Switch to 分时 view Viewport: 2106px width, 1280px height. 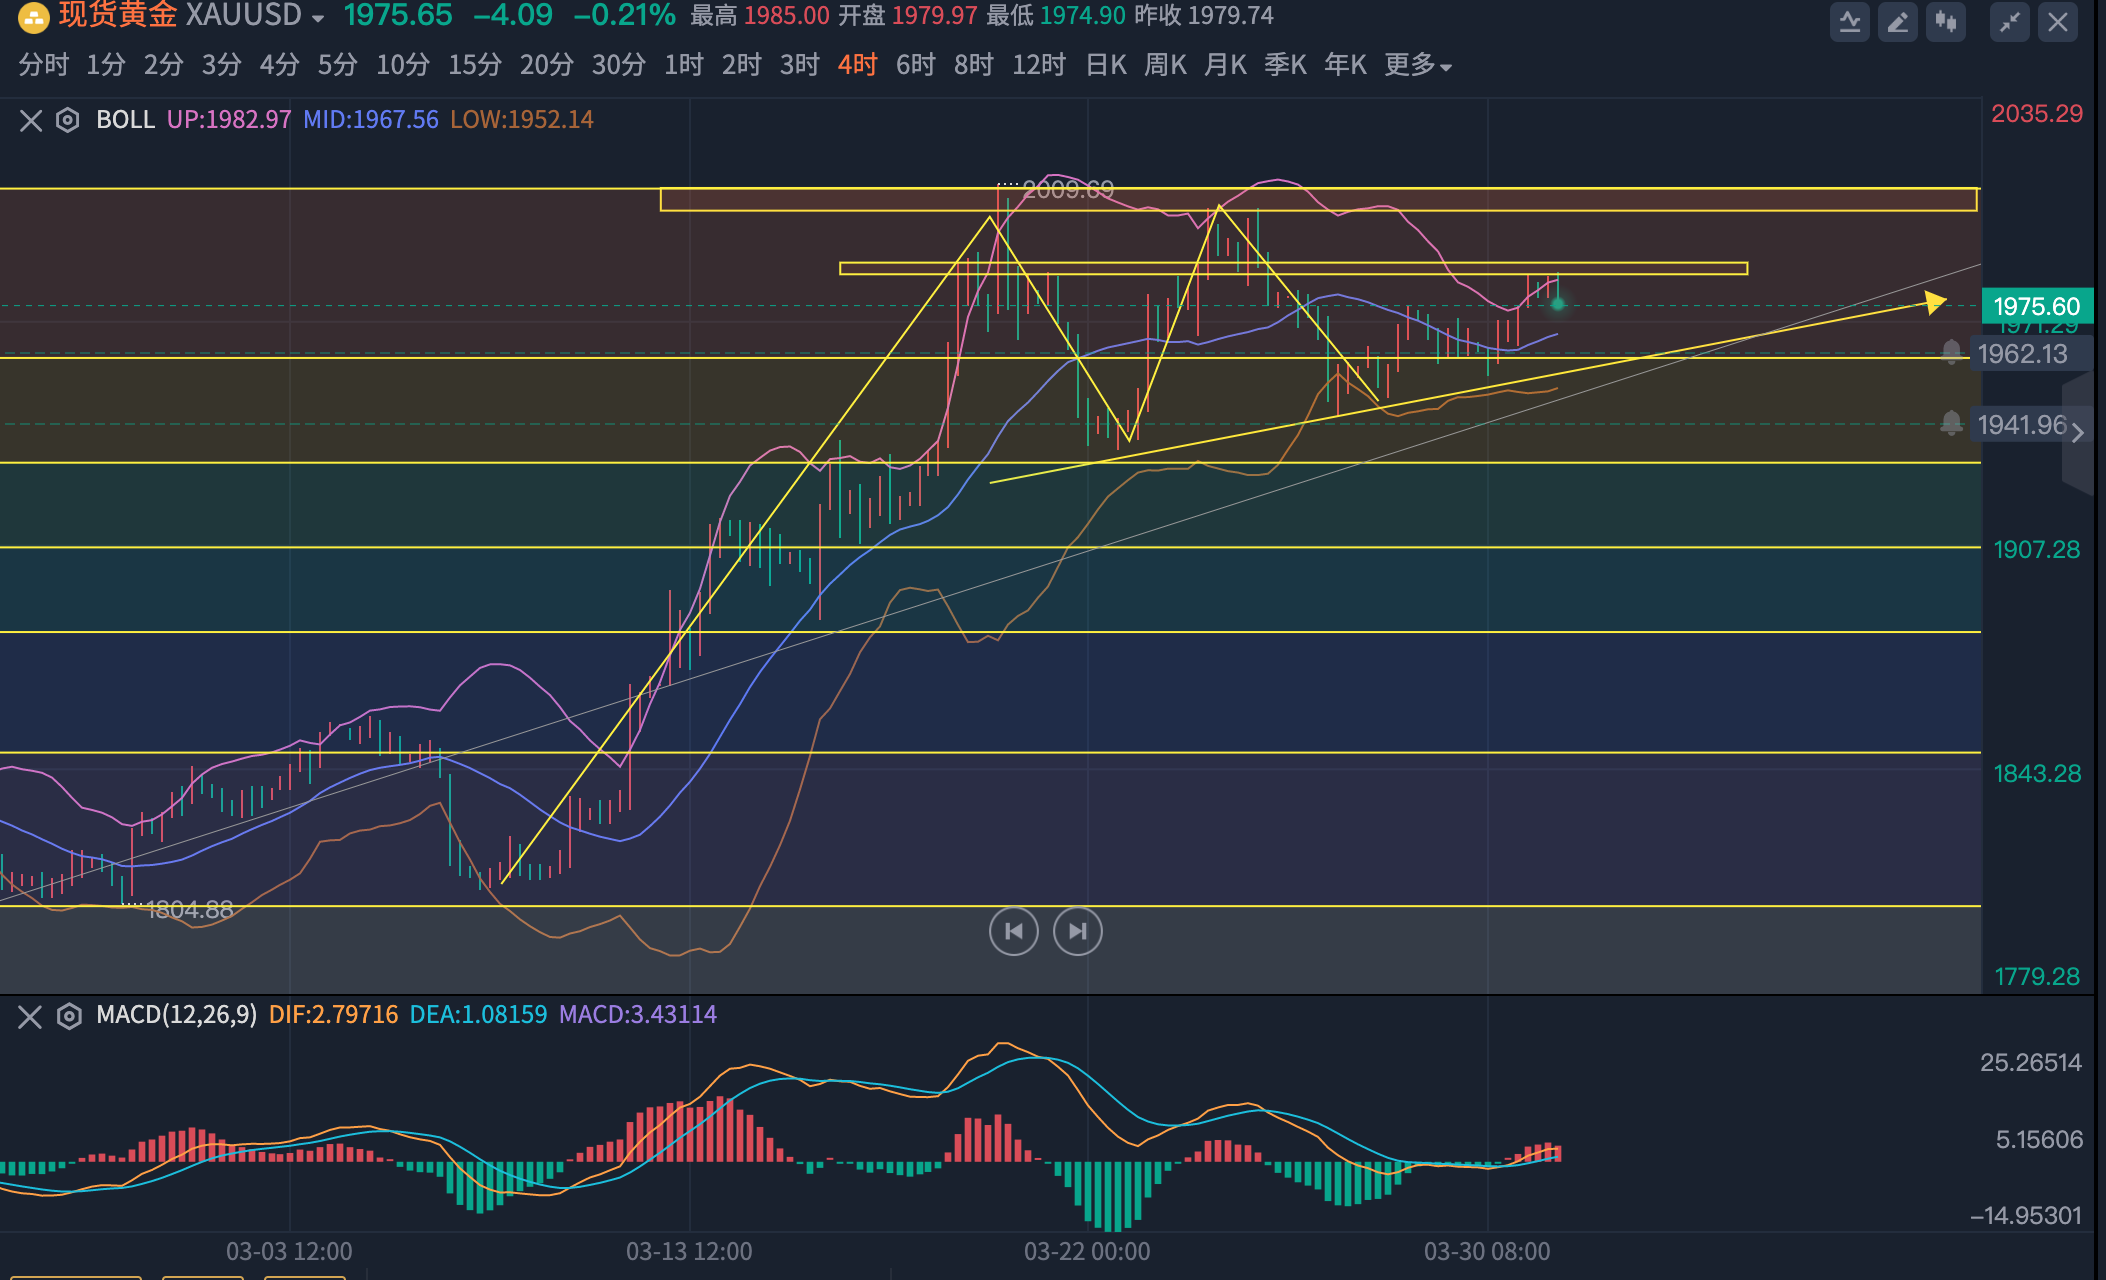click(43, 66)
